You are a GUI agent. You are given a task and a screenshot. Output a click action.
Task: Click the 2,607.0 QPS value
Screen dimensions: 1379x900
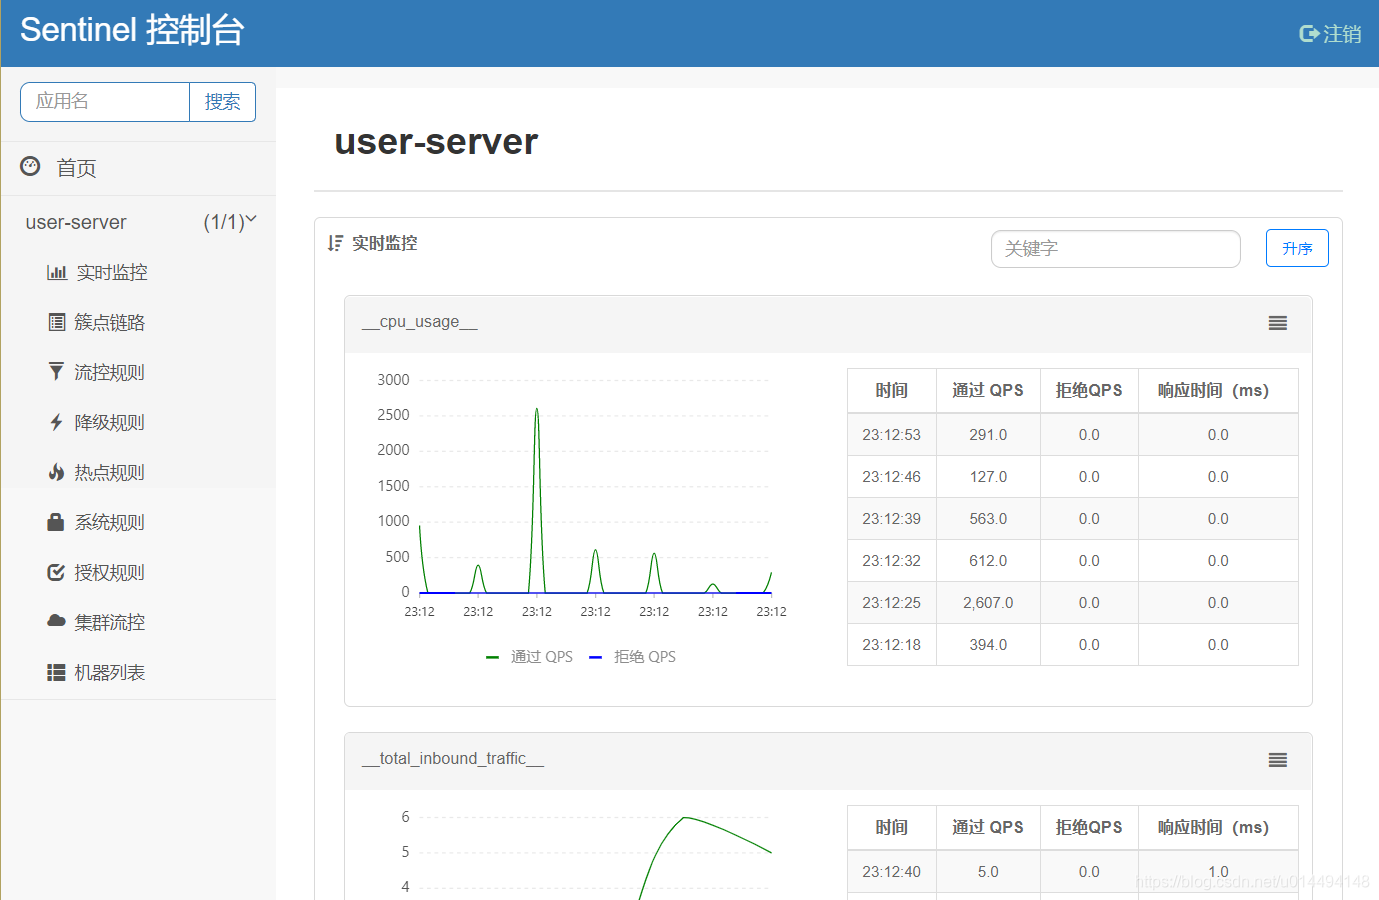coord(988,603)
